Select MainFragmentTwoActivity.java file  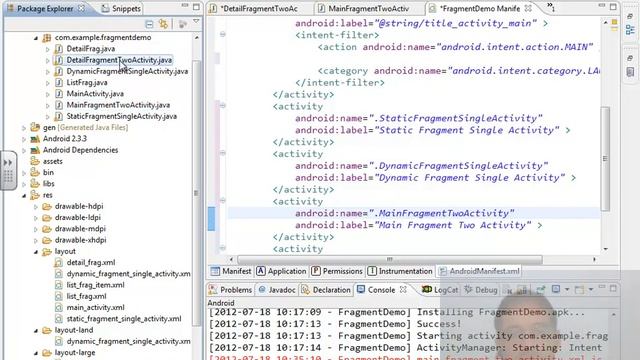click(x=118, y=105)
